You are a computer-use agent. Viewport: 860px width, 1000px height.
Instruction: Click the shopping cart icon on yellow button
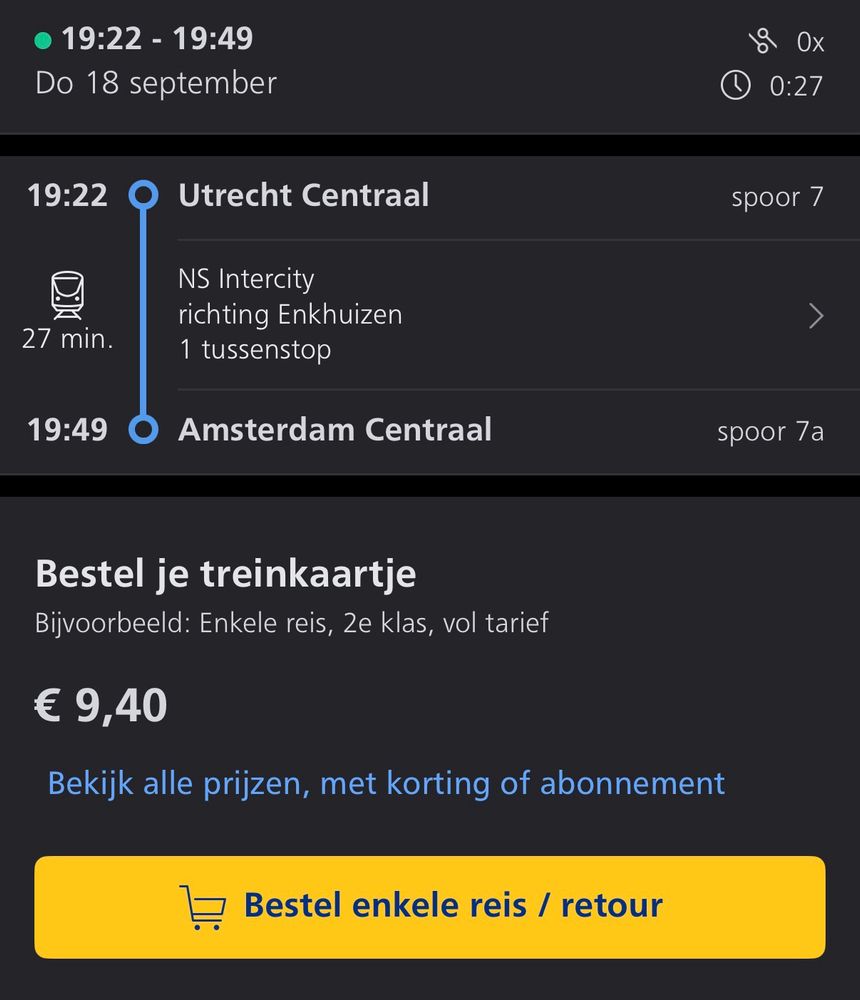[x=203, y=907]
